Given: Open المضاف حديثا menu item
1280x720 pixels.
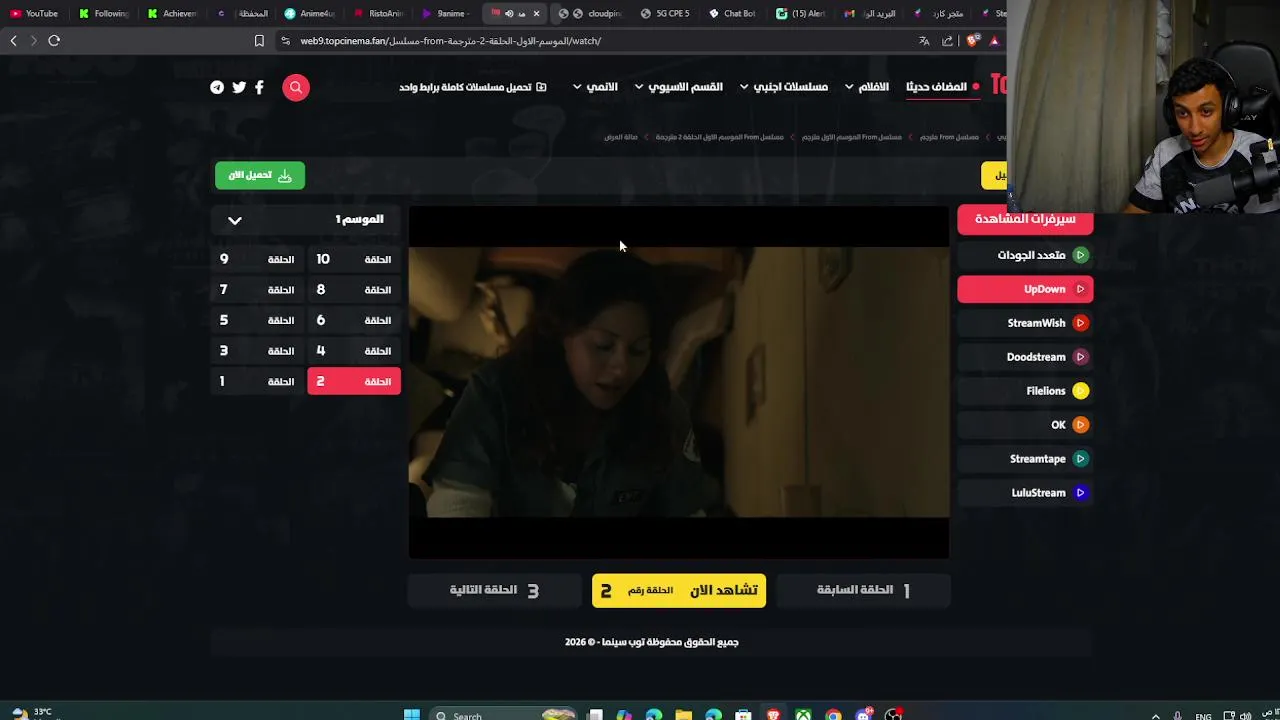Looking at the screenshot, I should click(x=937, y=87).
